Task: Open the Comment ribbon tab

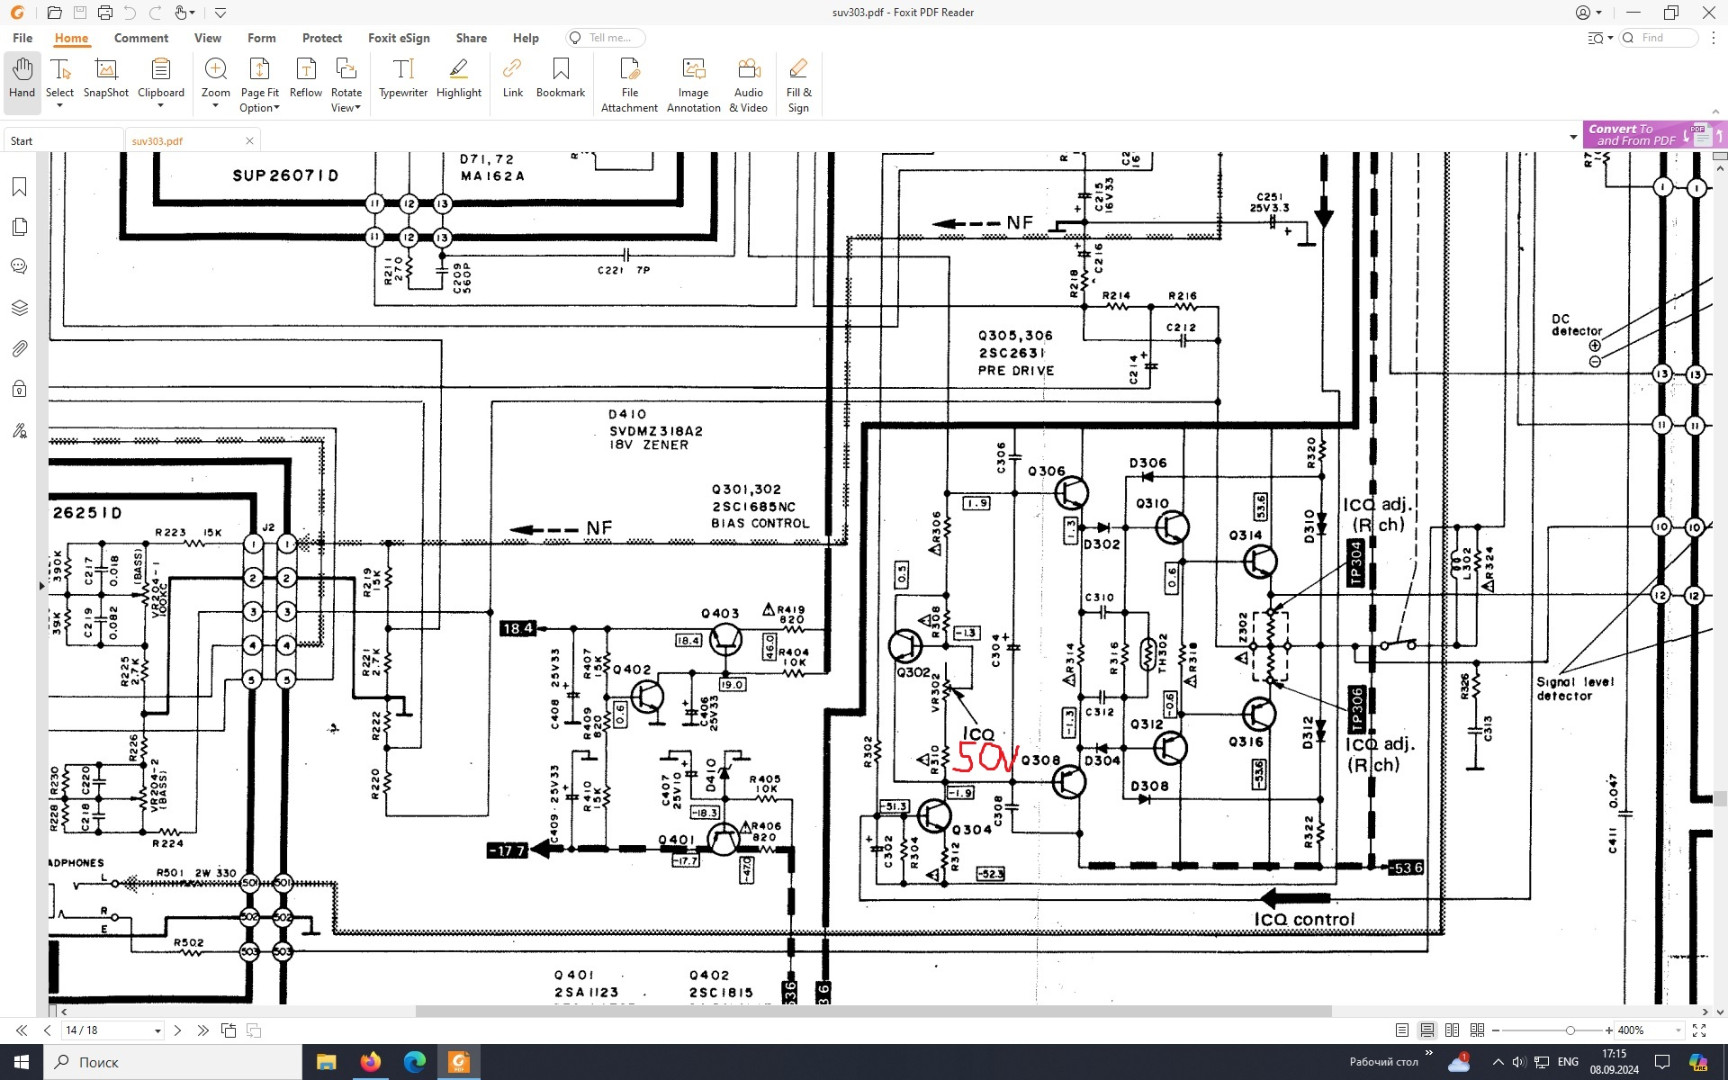Action: pos(141,38)
